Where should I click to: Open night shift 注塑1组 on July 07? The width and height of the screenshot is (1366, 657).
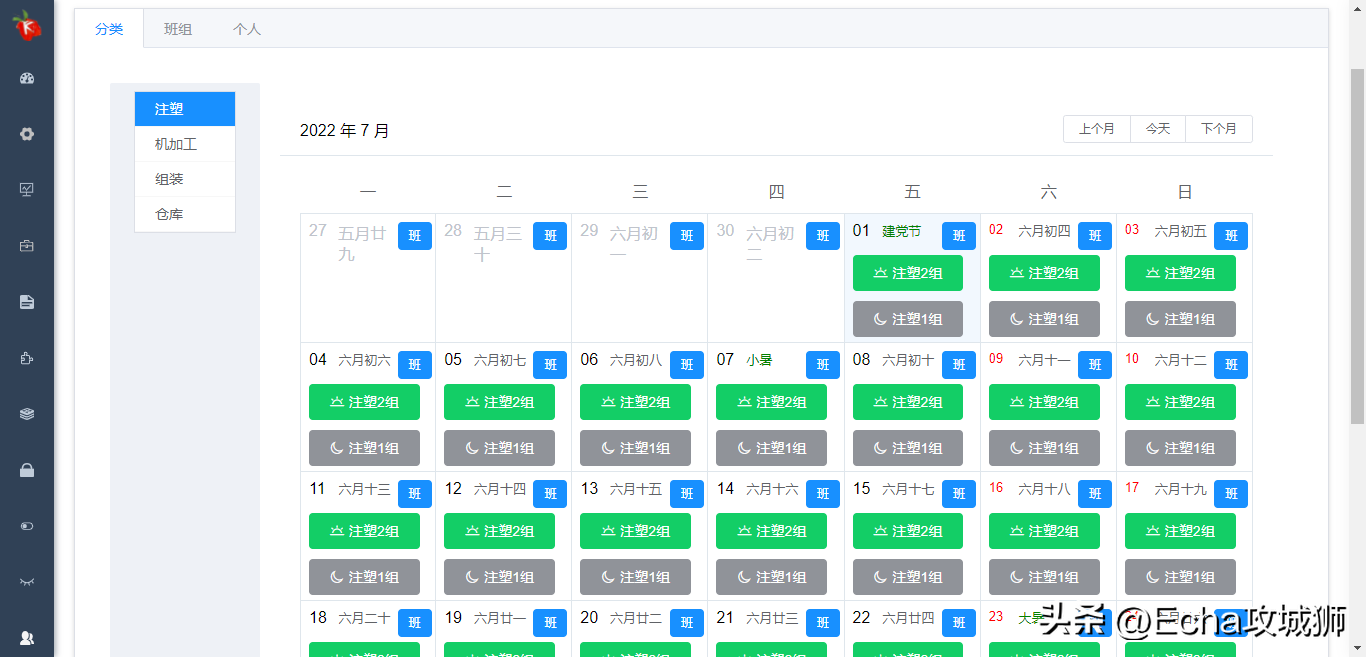coord(771,448)
